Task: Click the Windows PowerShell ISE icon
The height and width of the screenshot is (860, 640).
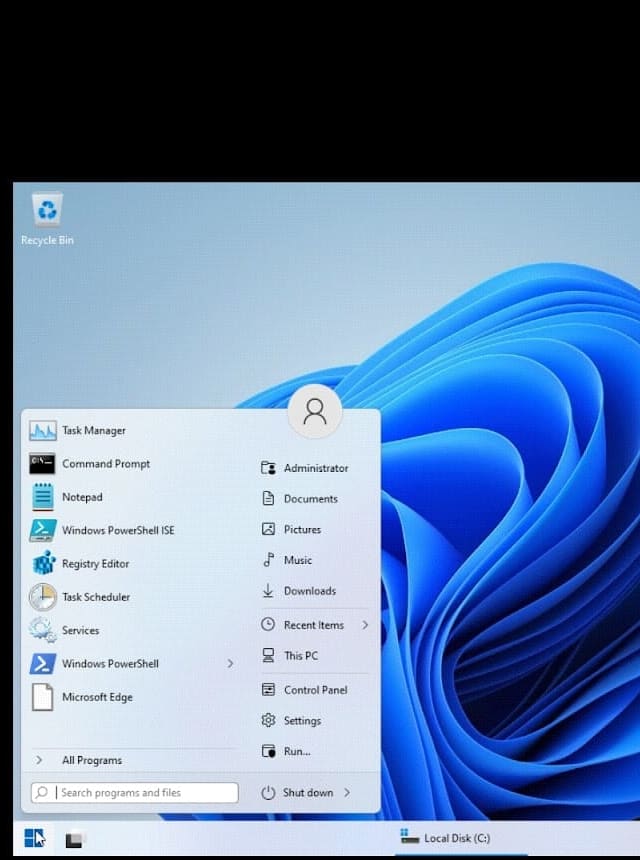Action: coord(42,530)
